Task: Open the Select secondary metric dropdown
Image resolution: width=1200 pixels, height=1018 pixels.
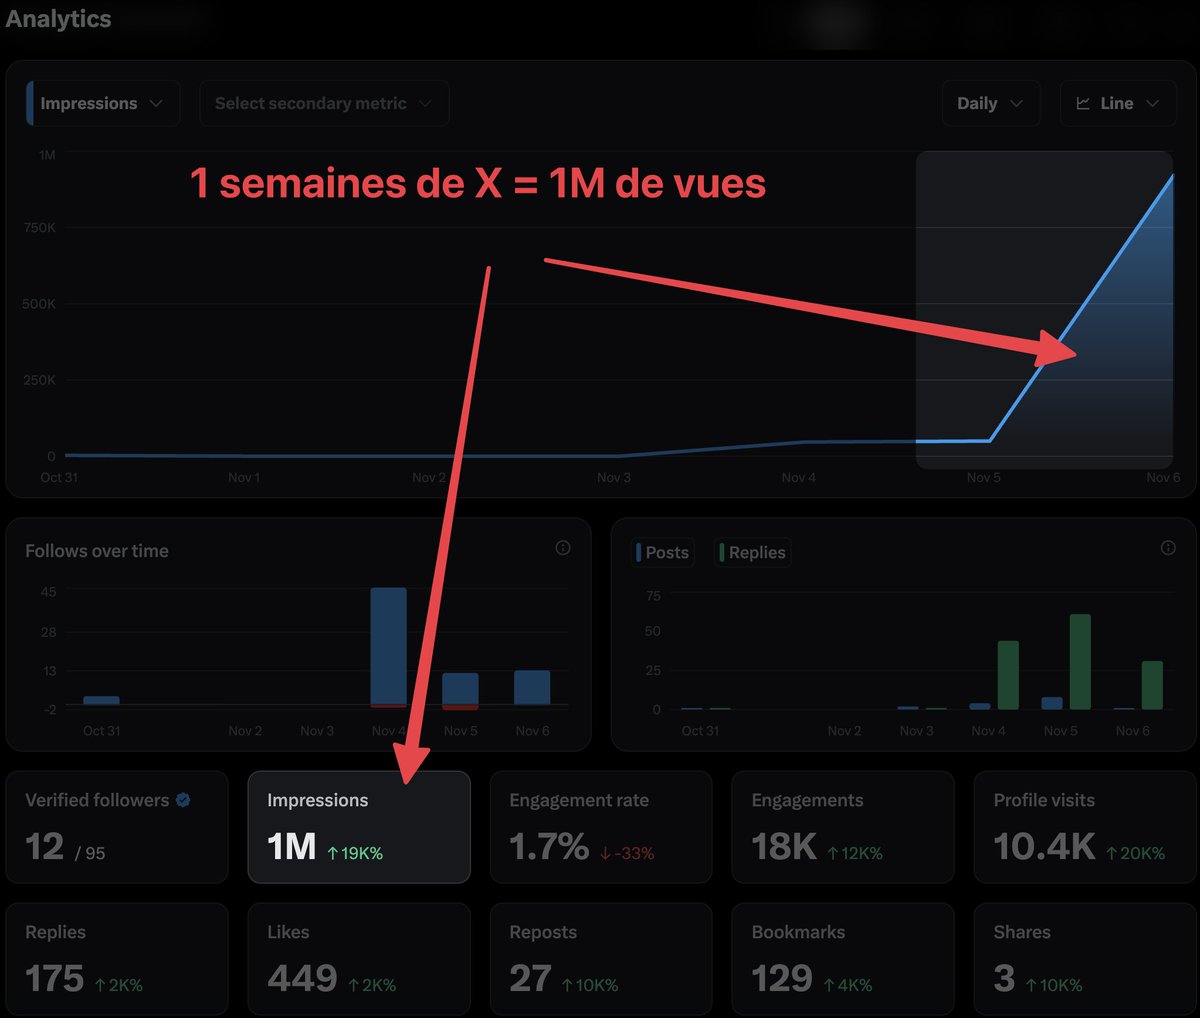Action: tap(324, 103)
